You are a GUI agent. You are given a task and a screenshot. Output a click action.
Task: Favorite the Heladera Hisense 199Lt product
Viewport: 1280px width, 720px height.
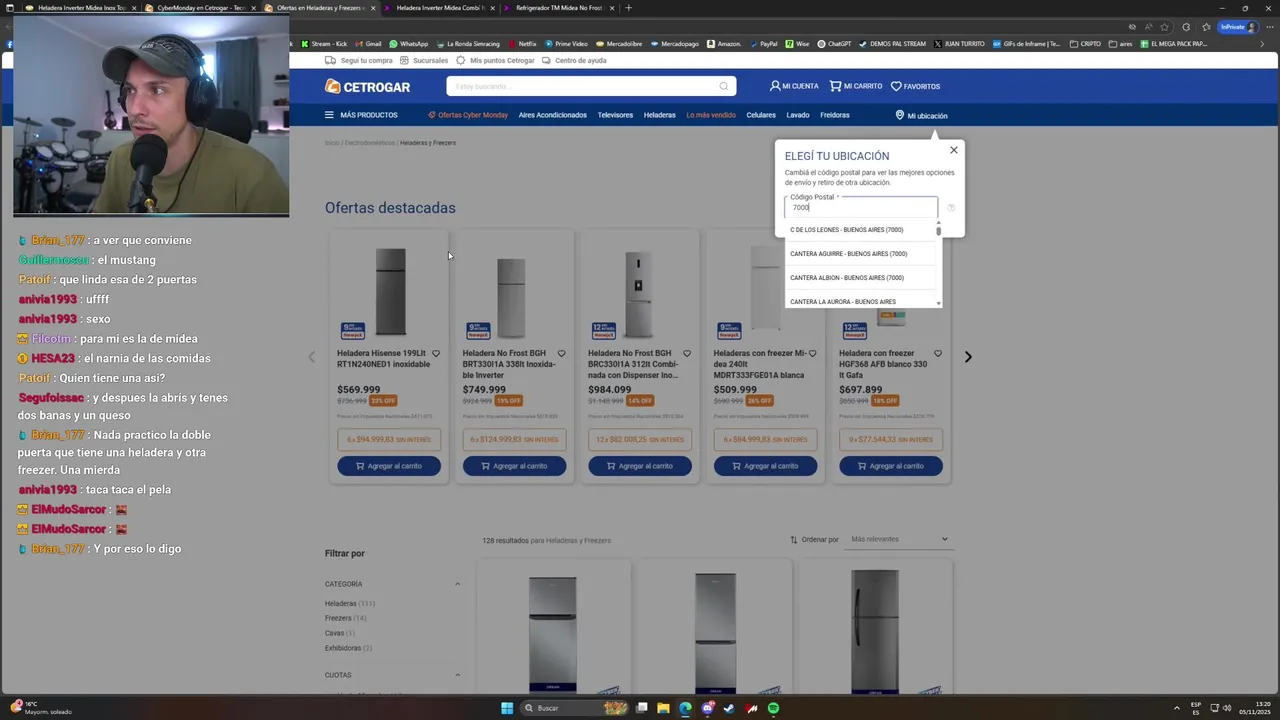[x=435, y=353]
